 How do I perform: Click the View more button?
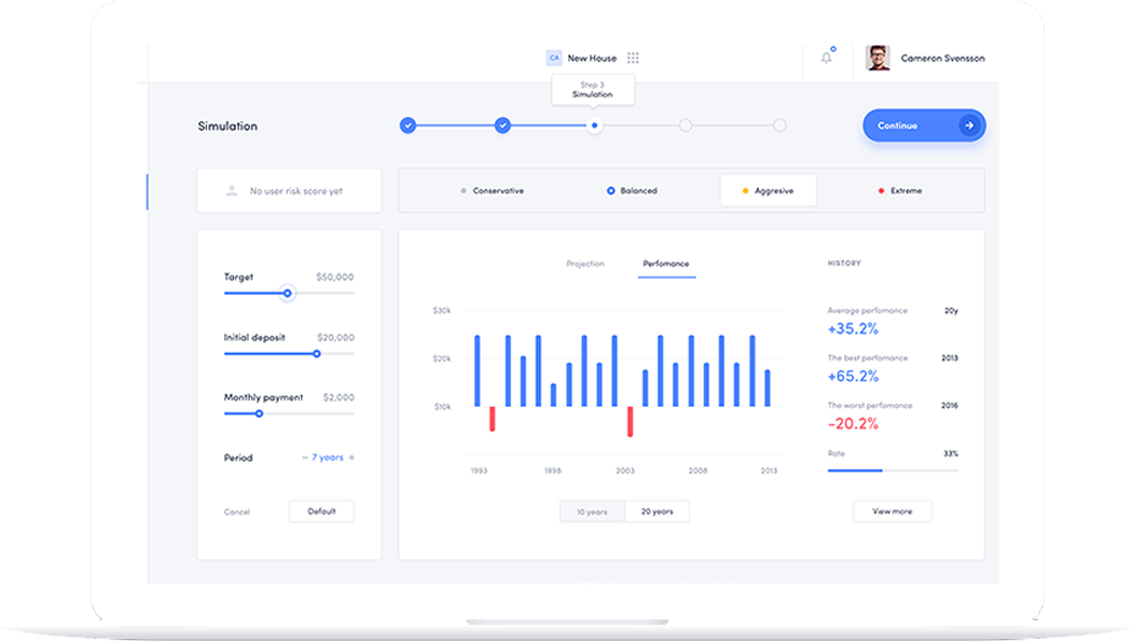point(892,511)
